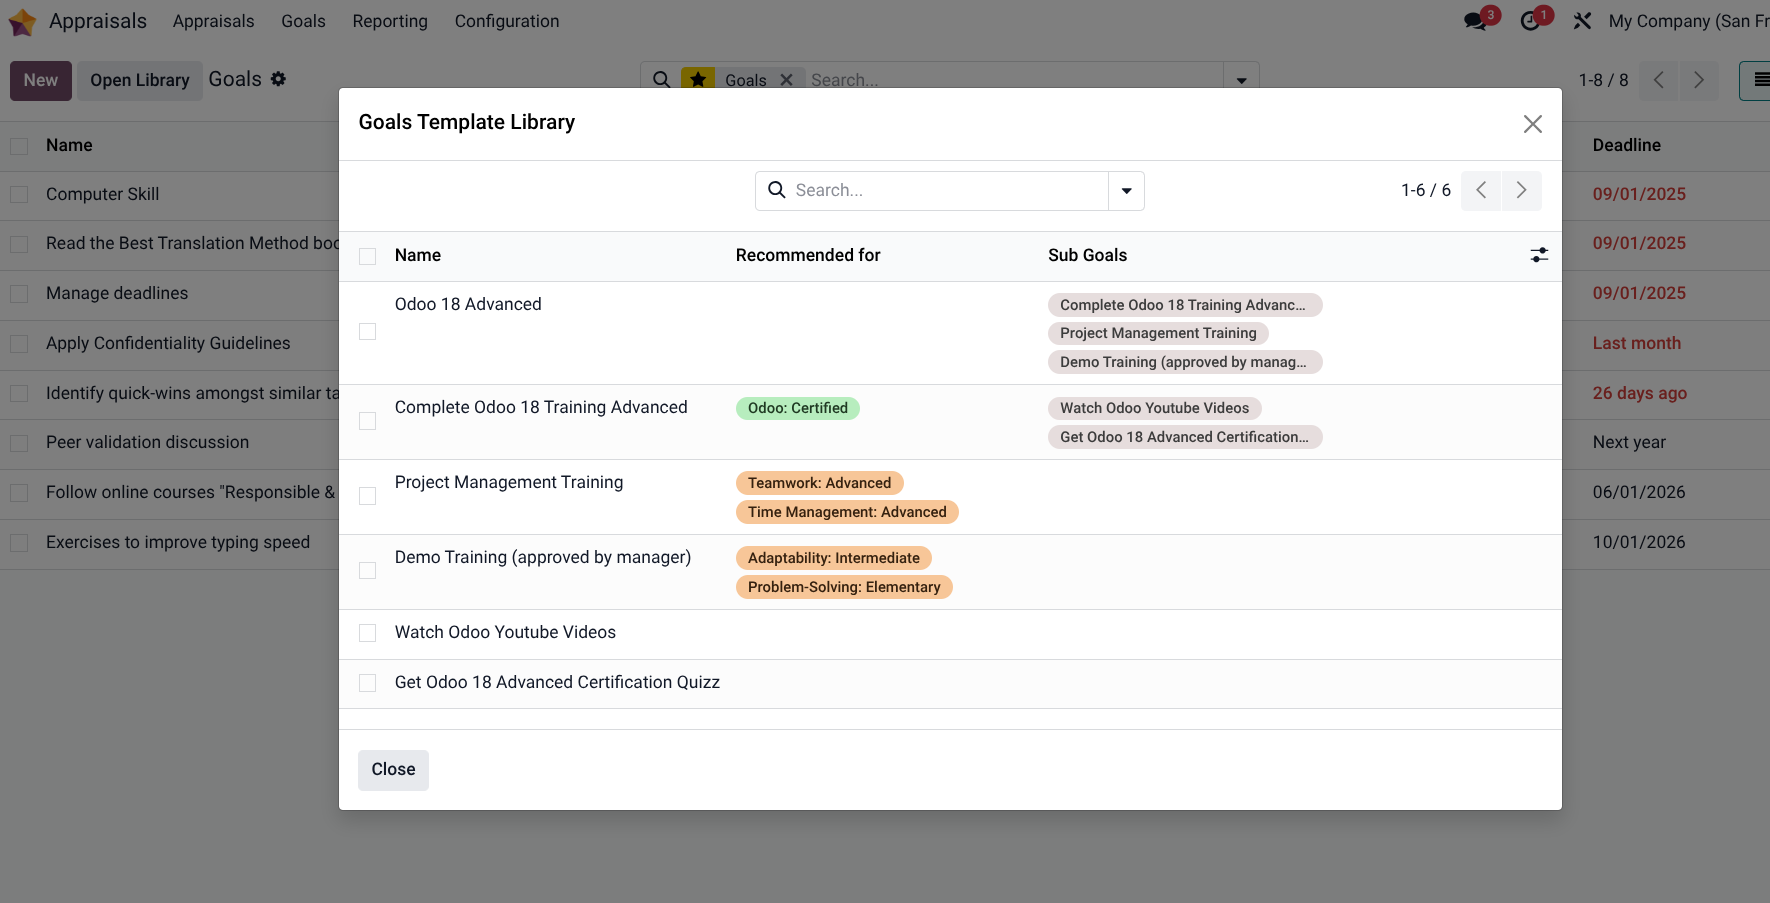1770x903 pixels.
Task: Expand the library search options dropdown
Action: point(1126,190)
